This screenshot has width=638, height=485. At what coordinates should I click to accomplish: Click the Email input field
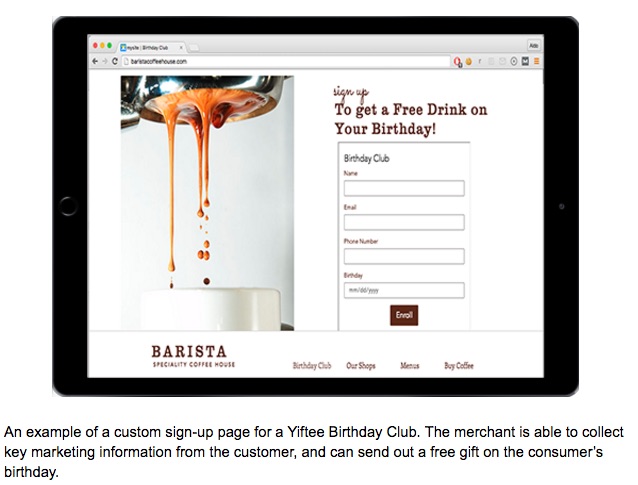tap(404, 223)
